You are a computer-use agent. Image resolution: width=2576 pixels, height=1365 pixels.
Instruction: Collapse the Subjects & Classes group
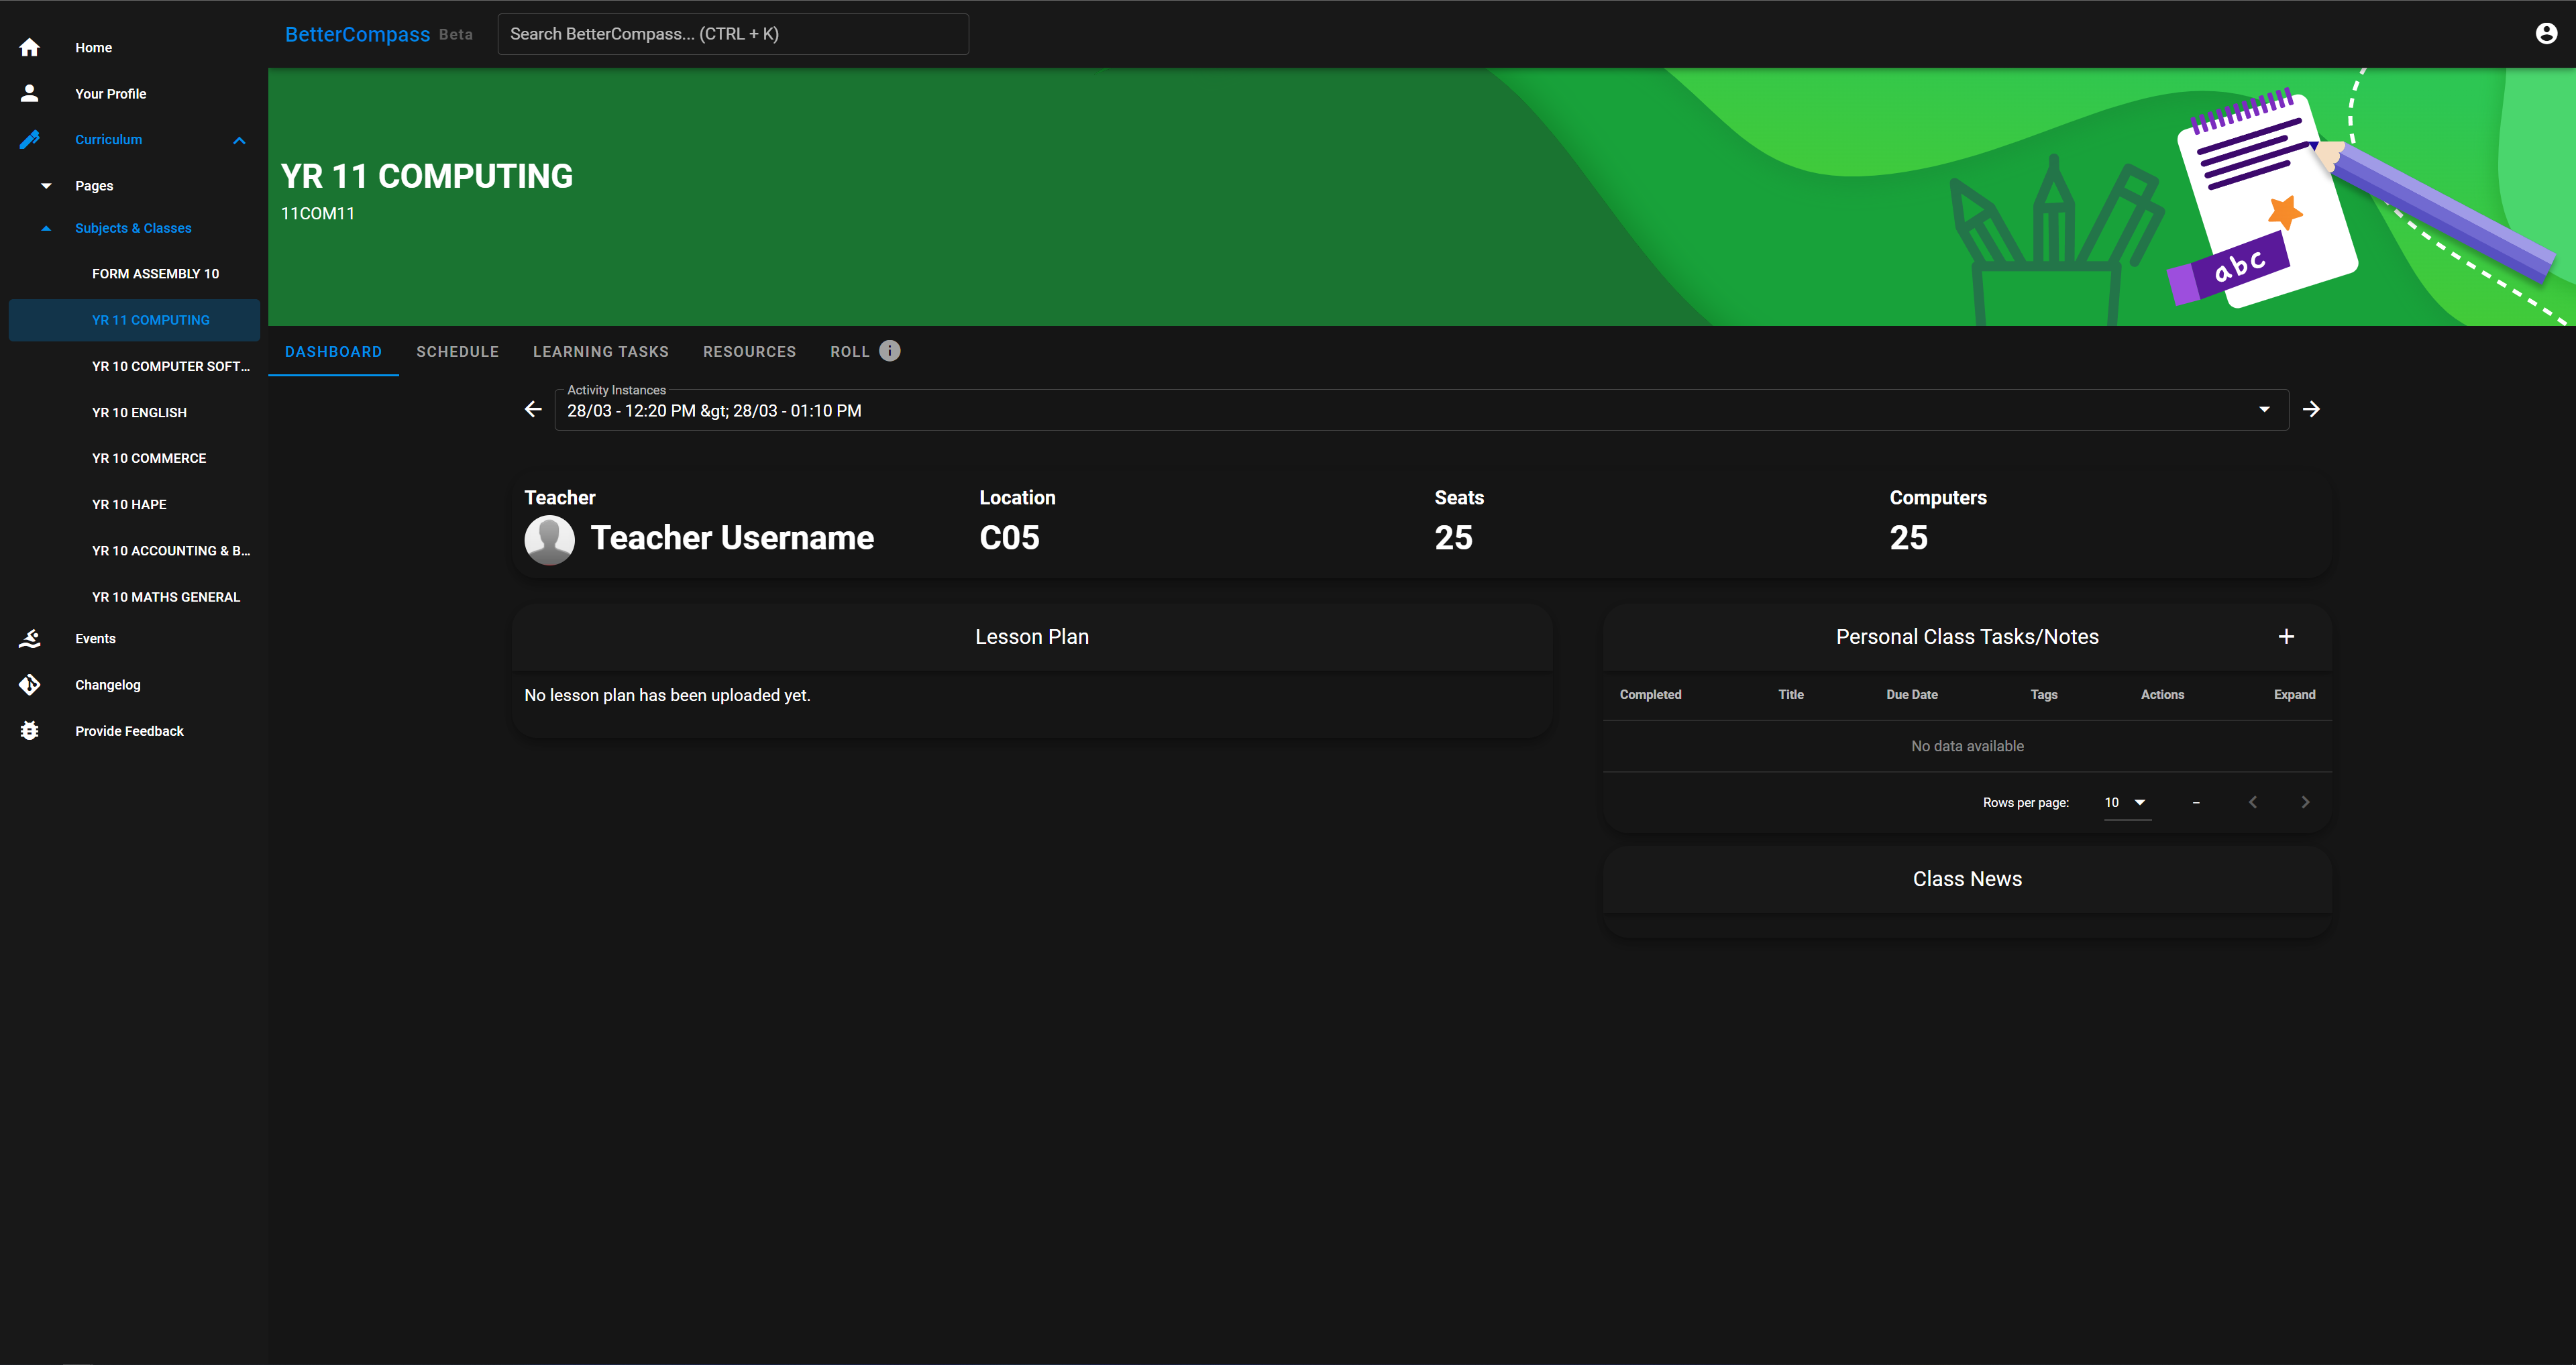click(x=46, y=228)
